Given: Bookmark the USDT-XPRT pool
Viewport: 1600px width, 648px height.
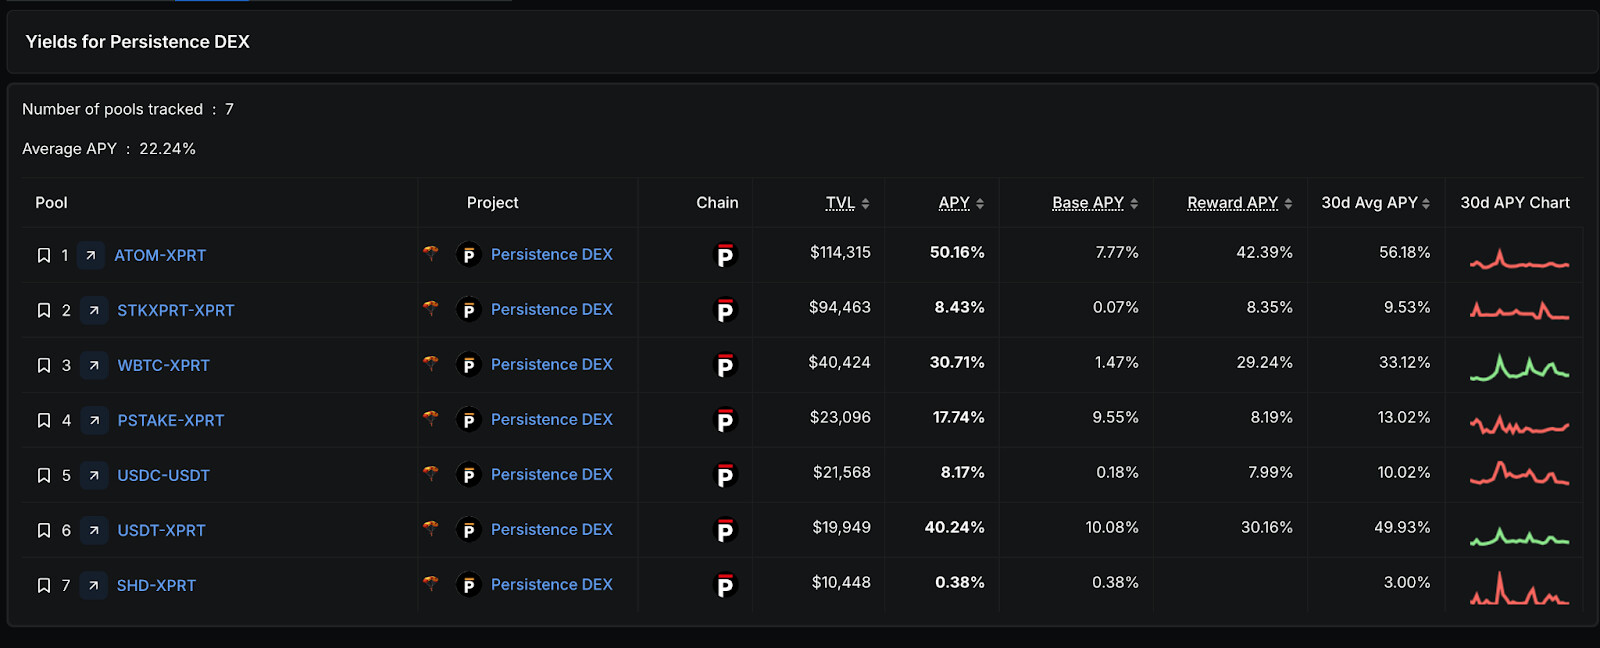Looking at the screenshot, I should [x=44, y=530].
